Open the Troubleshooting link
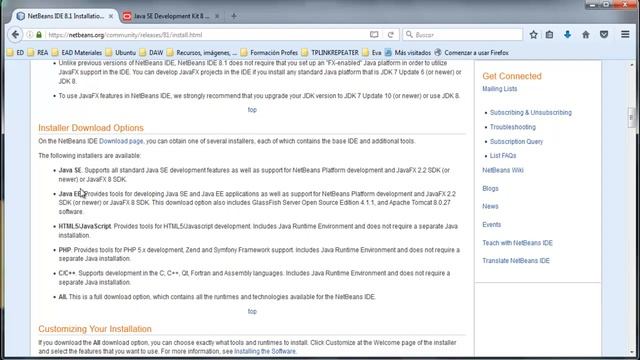The image size is (640, 360). pos(513,127)
